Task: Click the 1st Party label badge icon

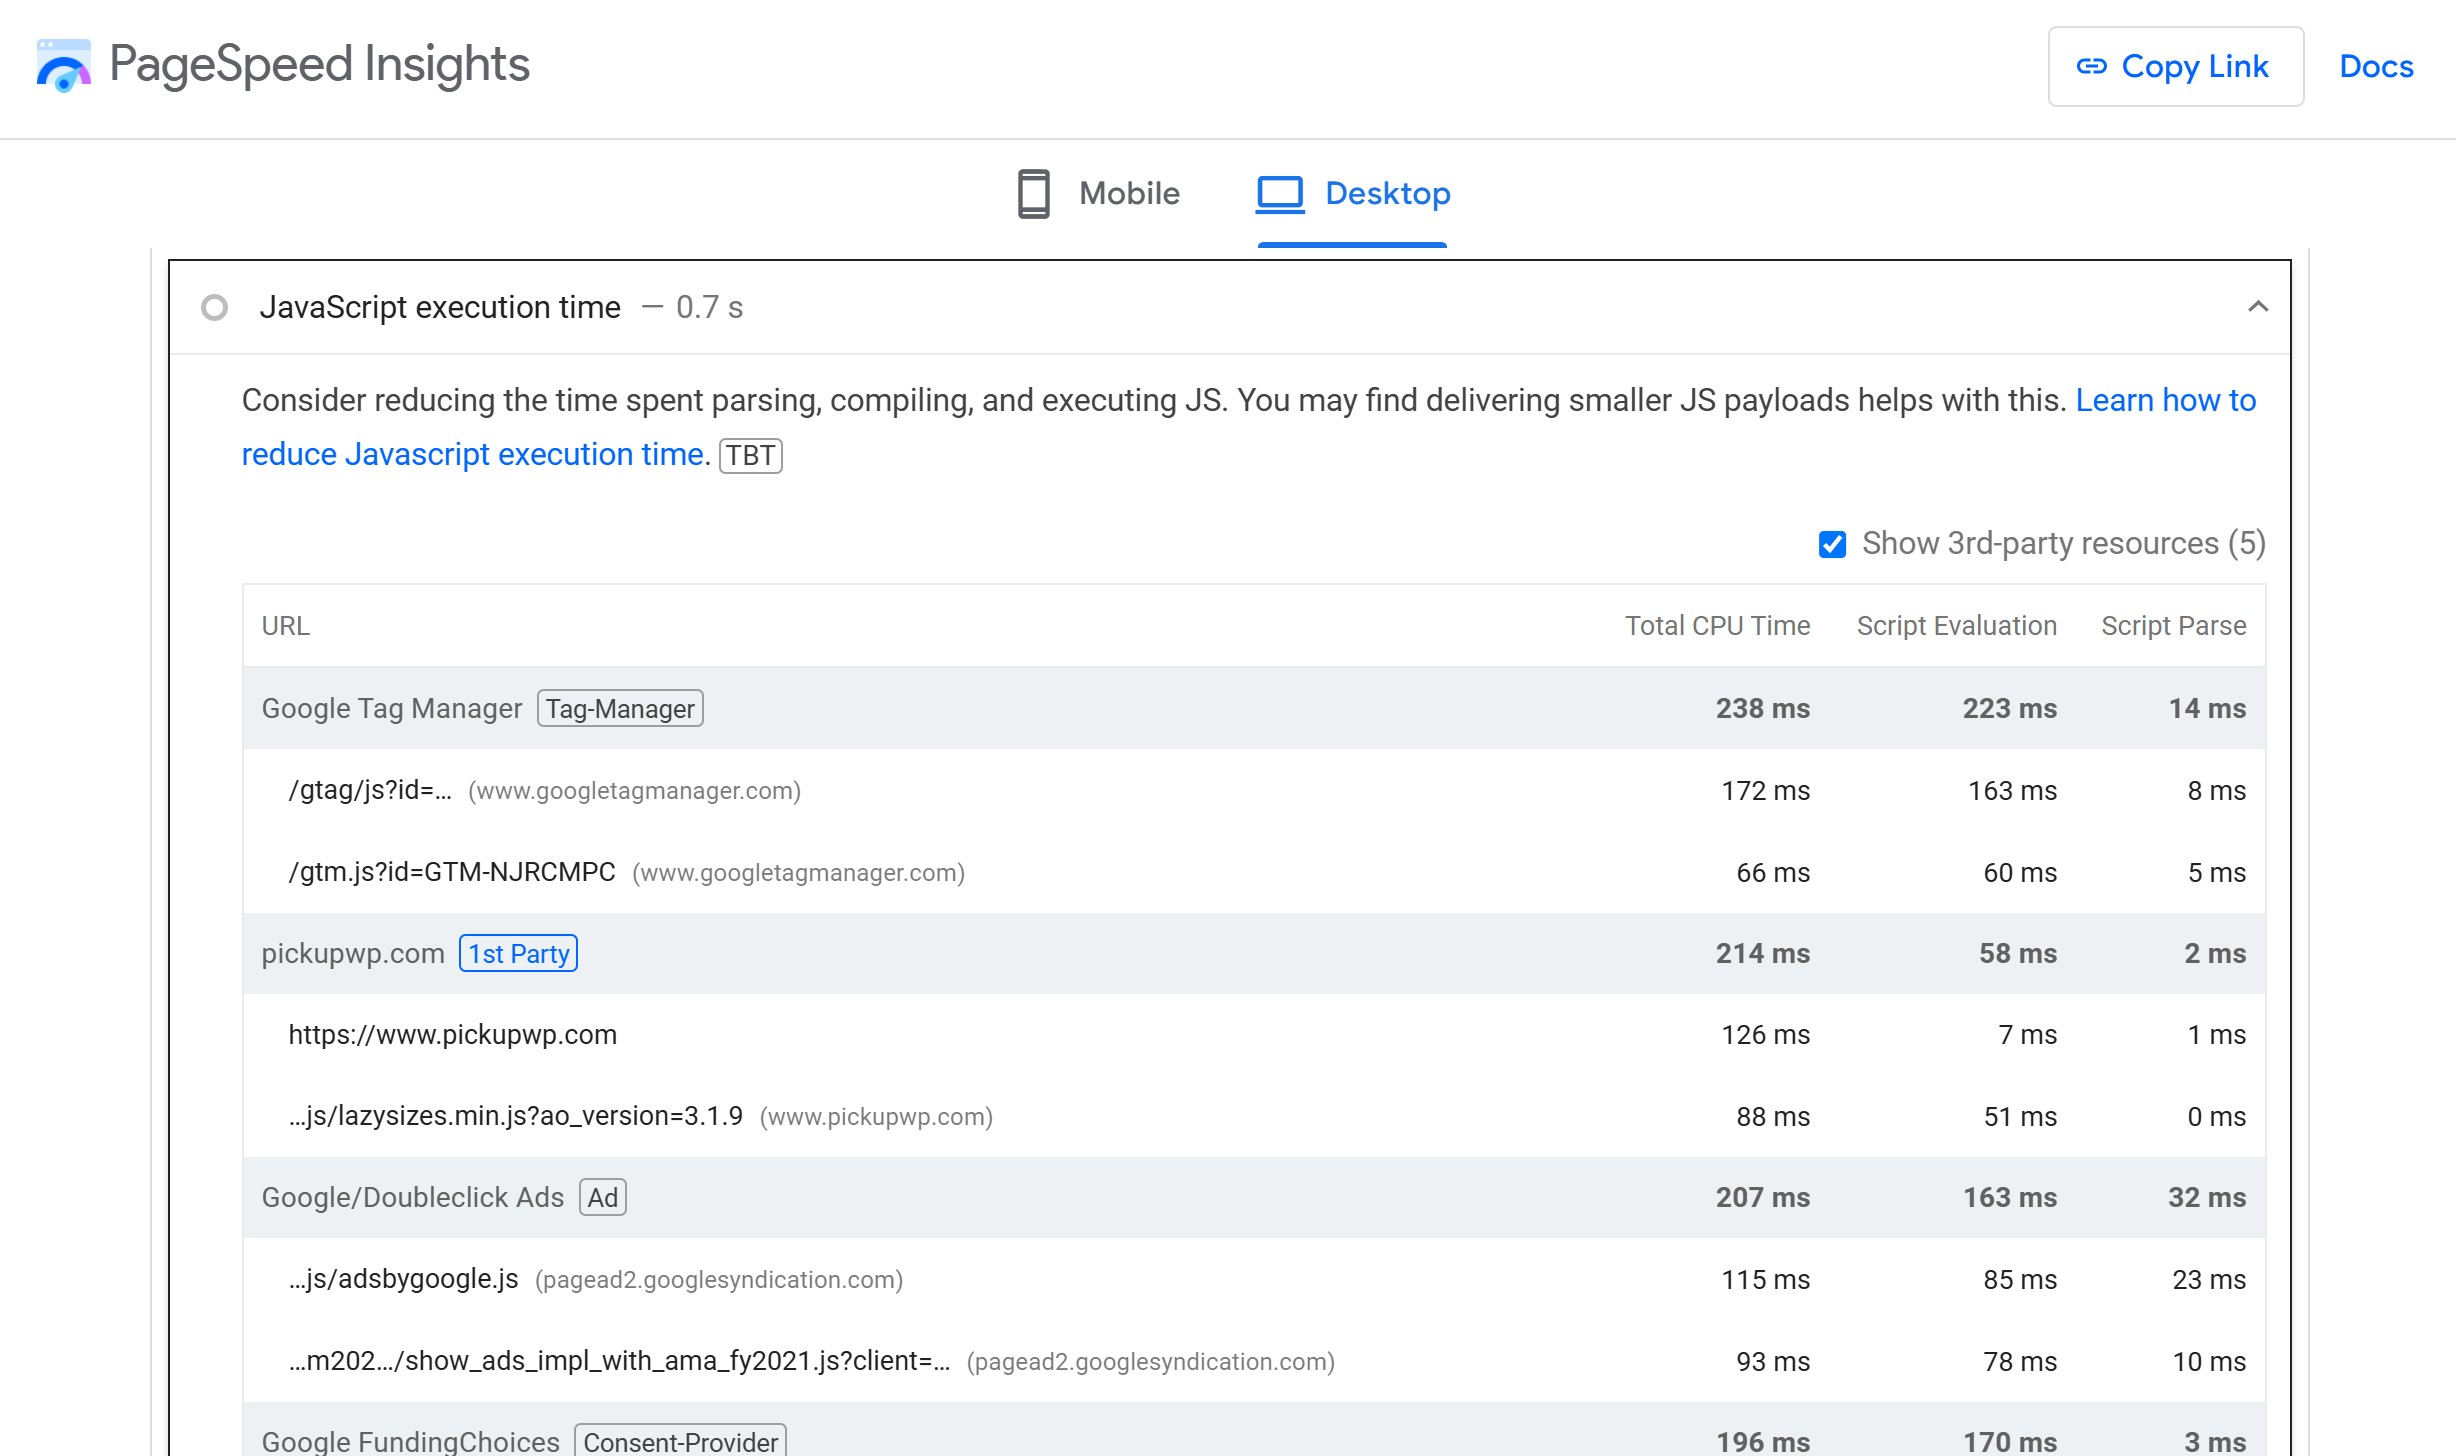Action: click(520, 952)
